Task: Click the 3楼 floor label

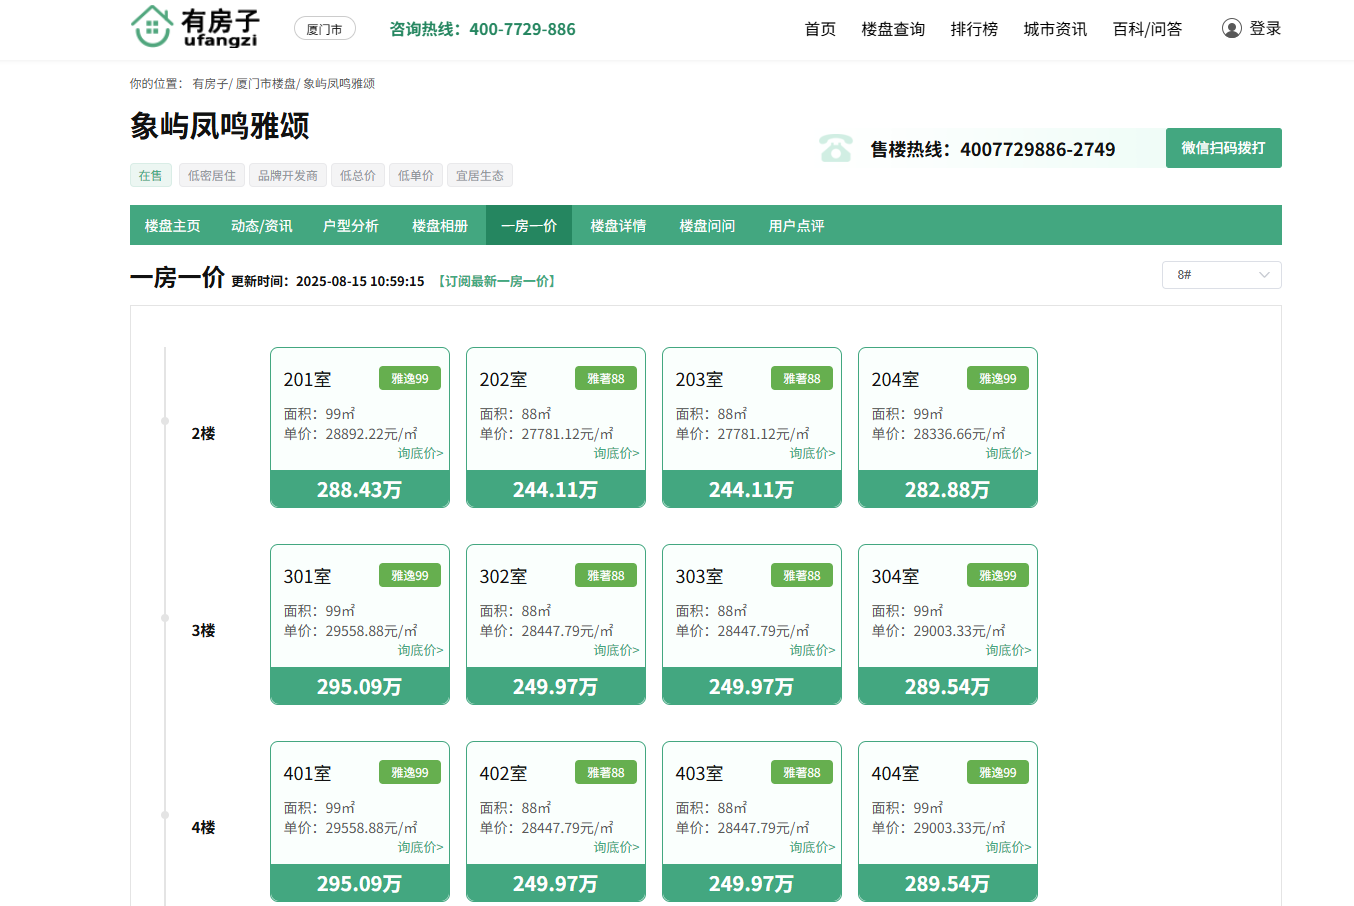Action: click(x=203, y=631)
